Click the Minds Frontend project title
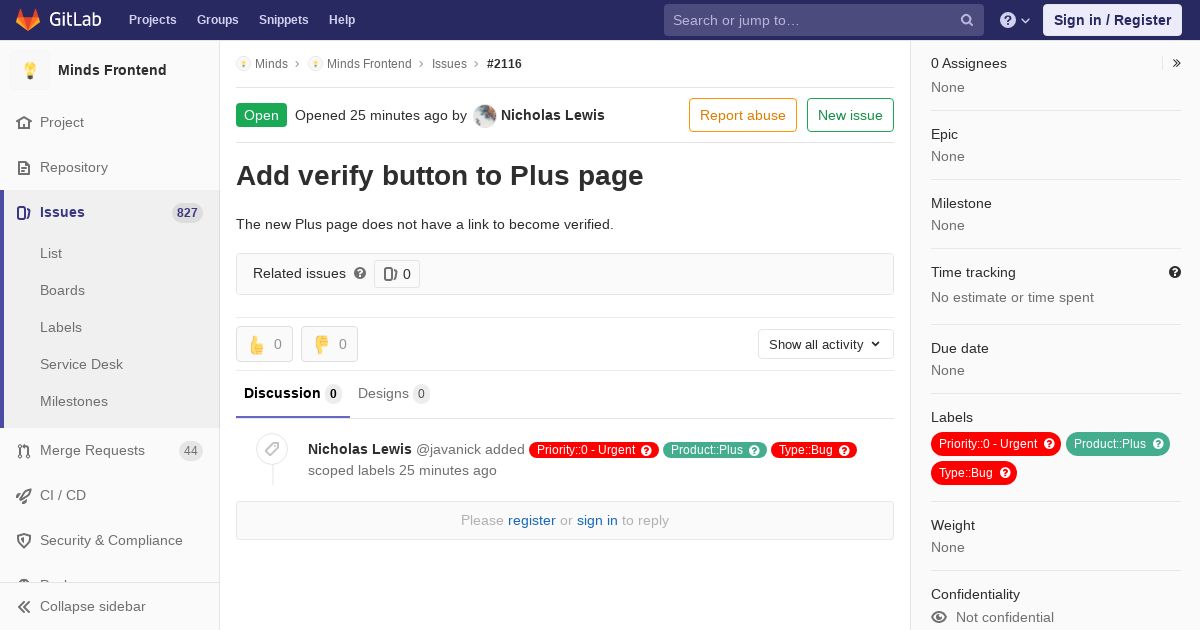This screenshot has height=630, width=1200. point(112,70)
